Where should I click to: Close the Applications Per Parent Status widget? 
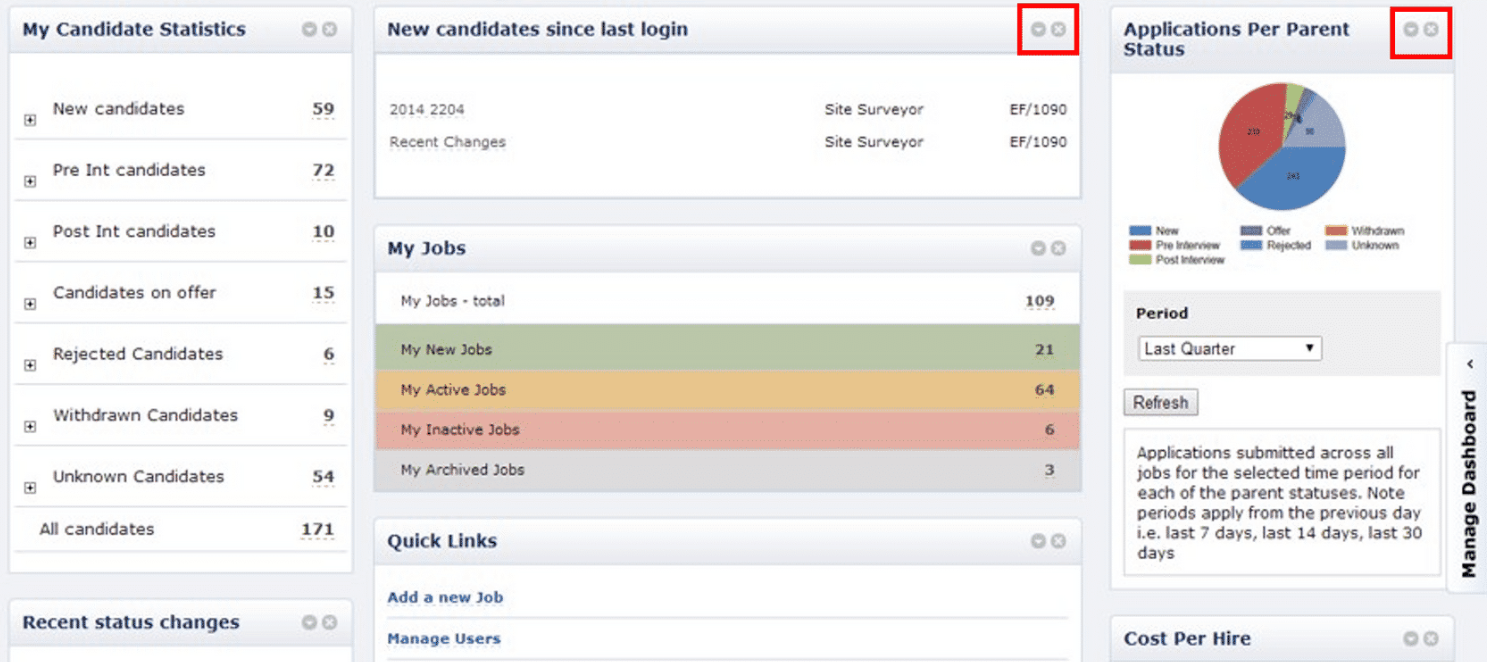[1431, 30]
